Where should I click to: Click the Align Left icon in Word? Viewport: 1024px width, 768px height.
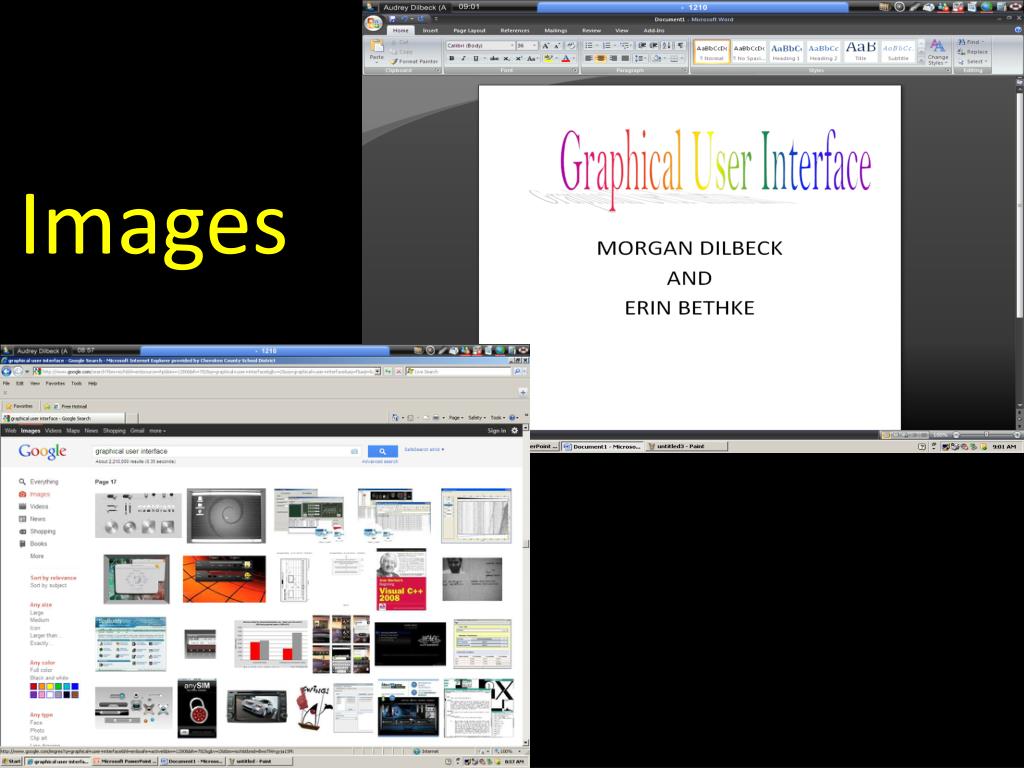click(588, 59)
